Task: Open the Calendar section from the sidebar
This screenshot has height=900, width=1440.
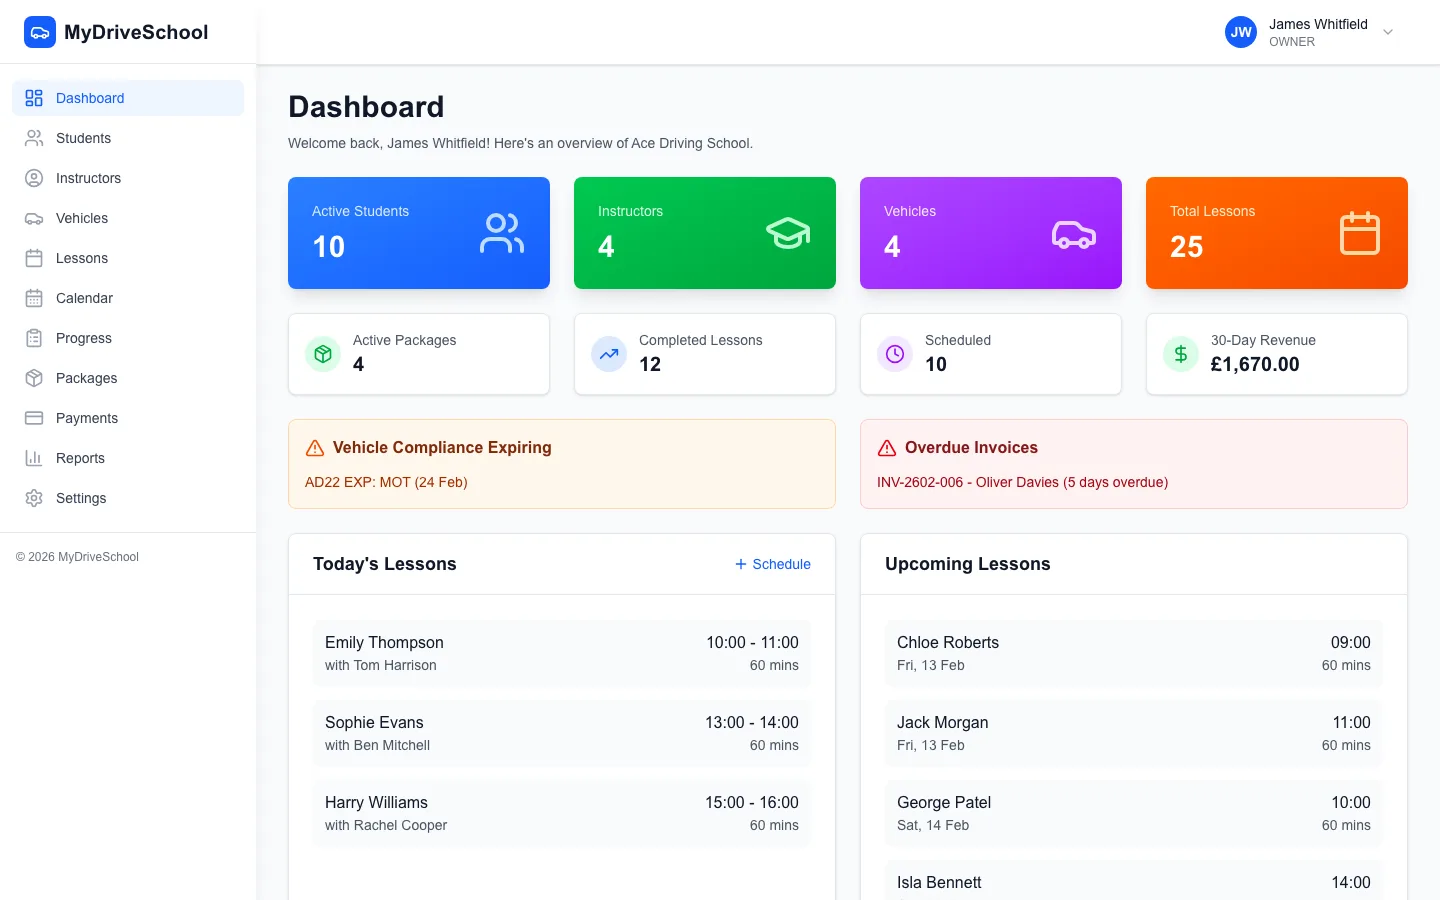Action: click(33, 298)
